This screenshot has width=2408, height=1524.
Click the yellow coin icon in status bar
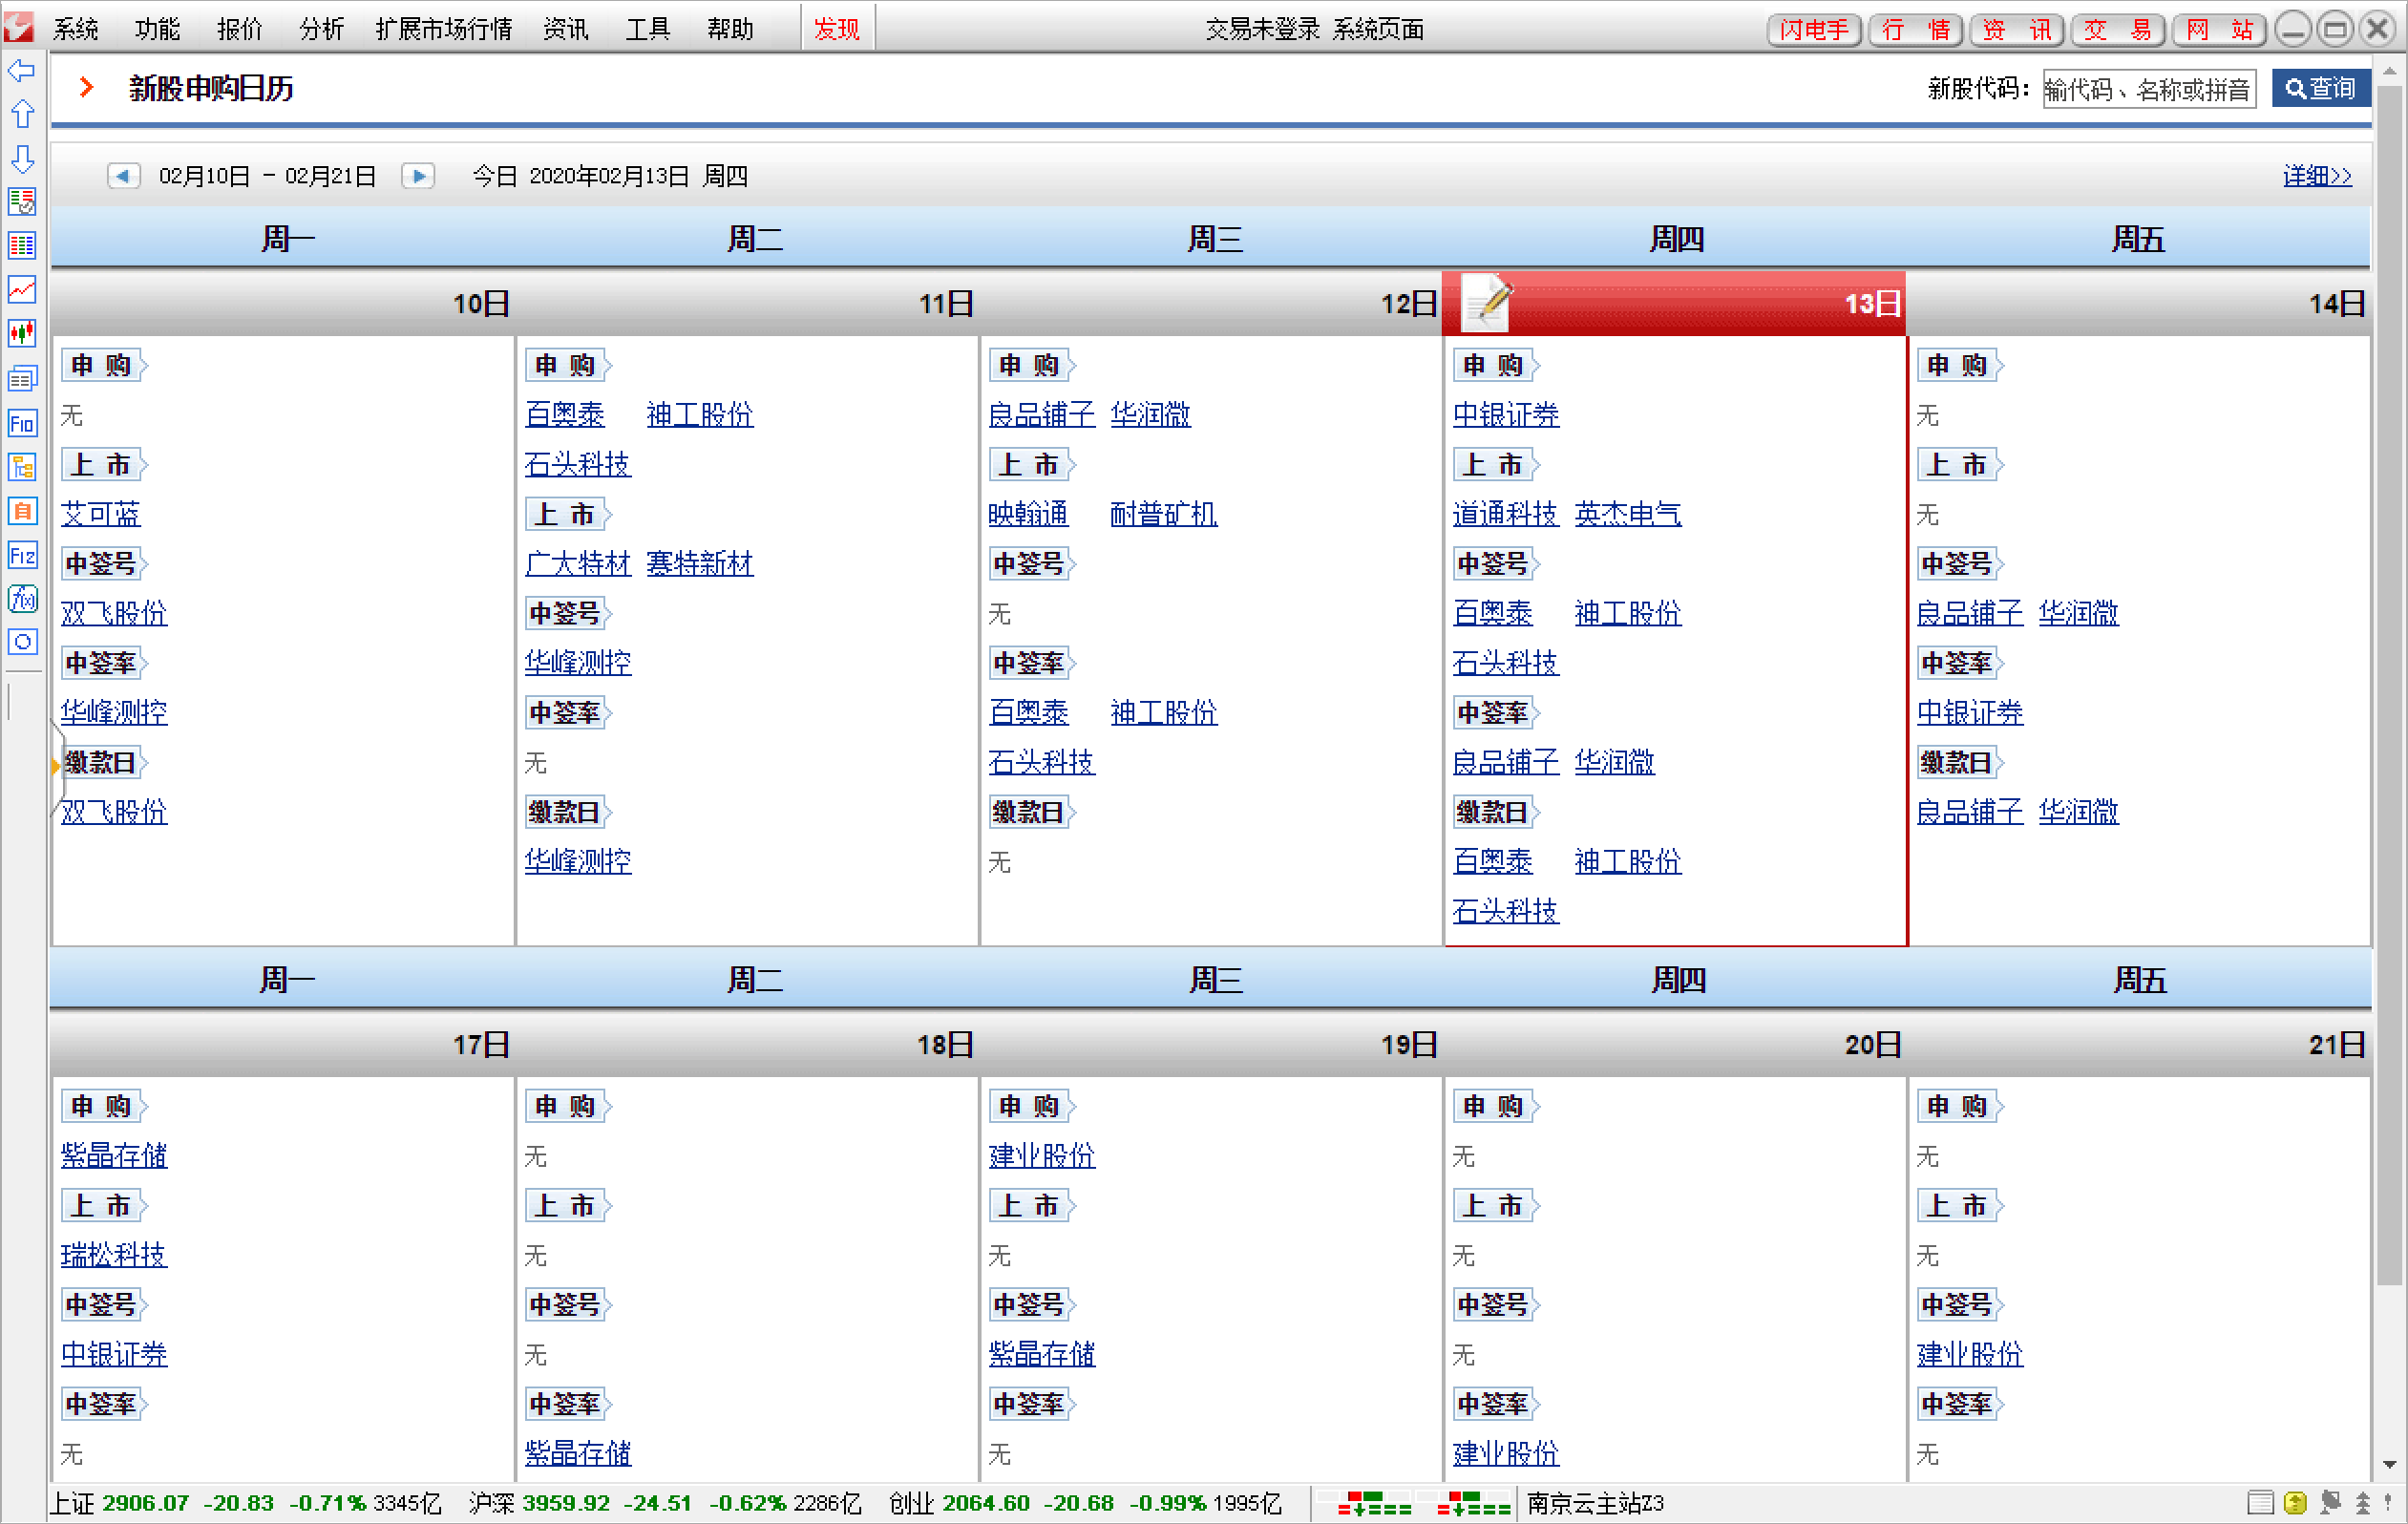2295,1502
